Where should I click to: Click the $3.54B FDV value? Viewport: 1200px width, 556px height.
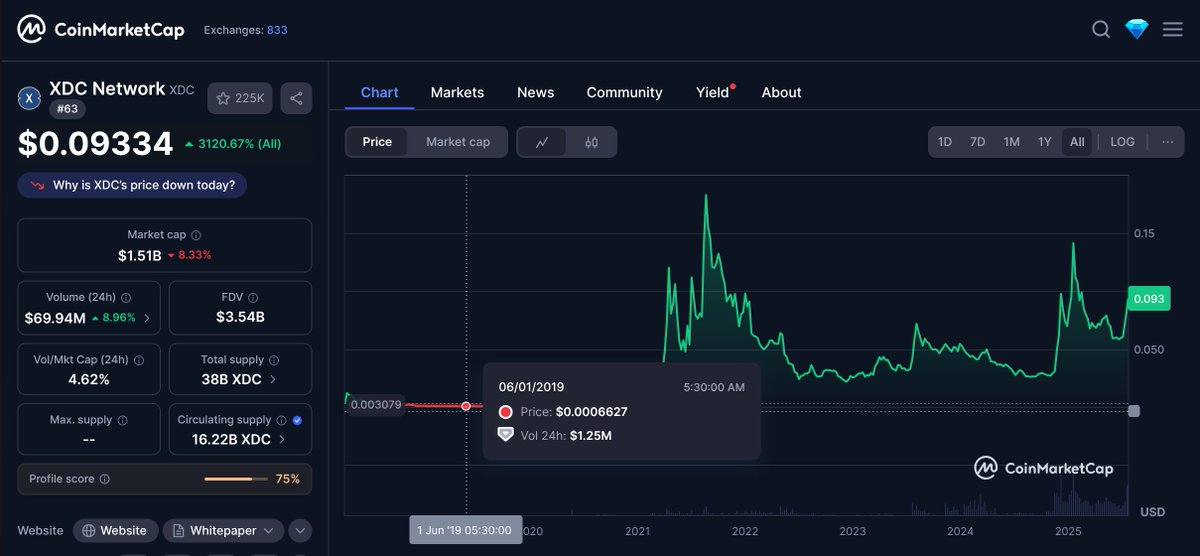click(x=240, y=317)
